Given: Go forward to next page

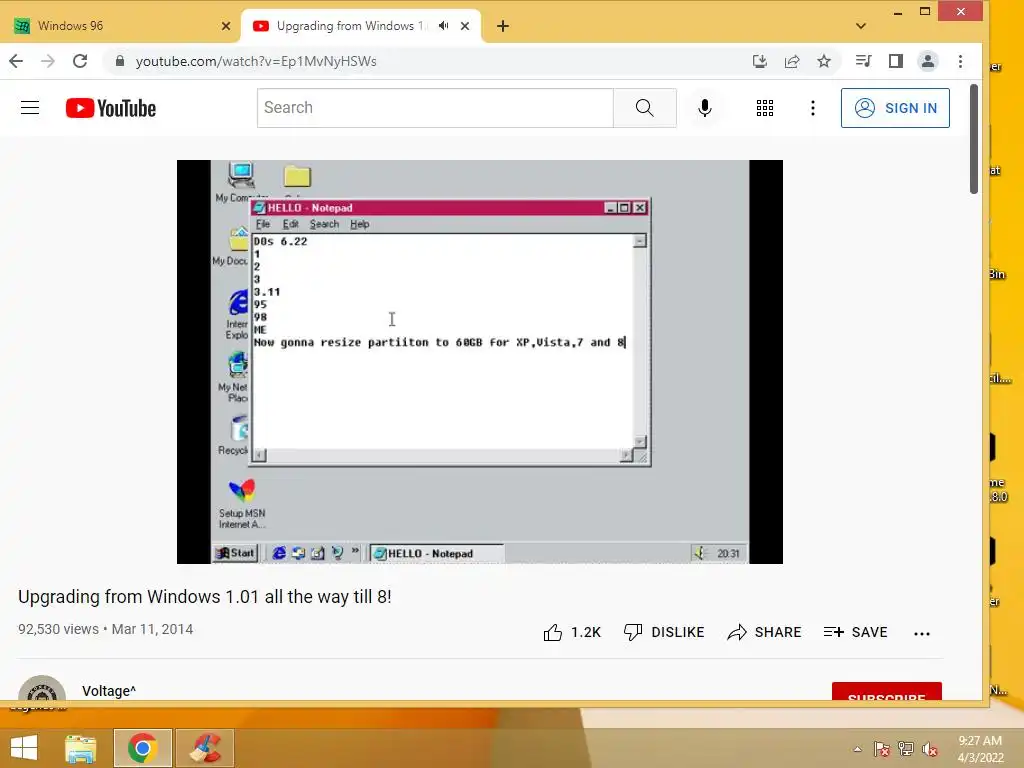Looking at the screenshot, I should 48,61.
